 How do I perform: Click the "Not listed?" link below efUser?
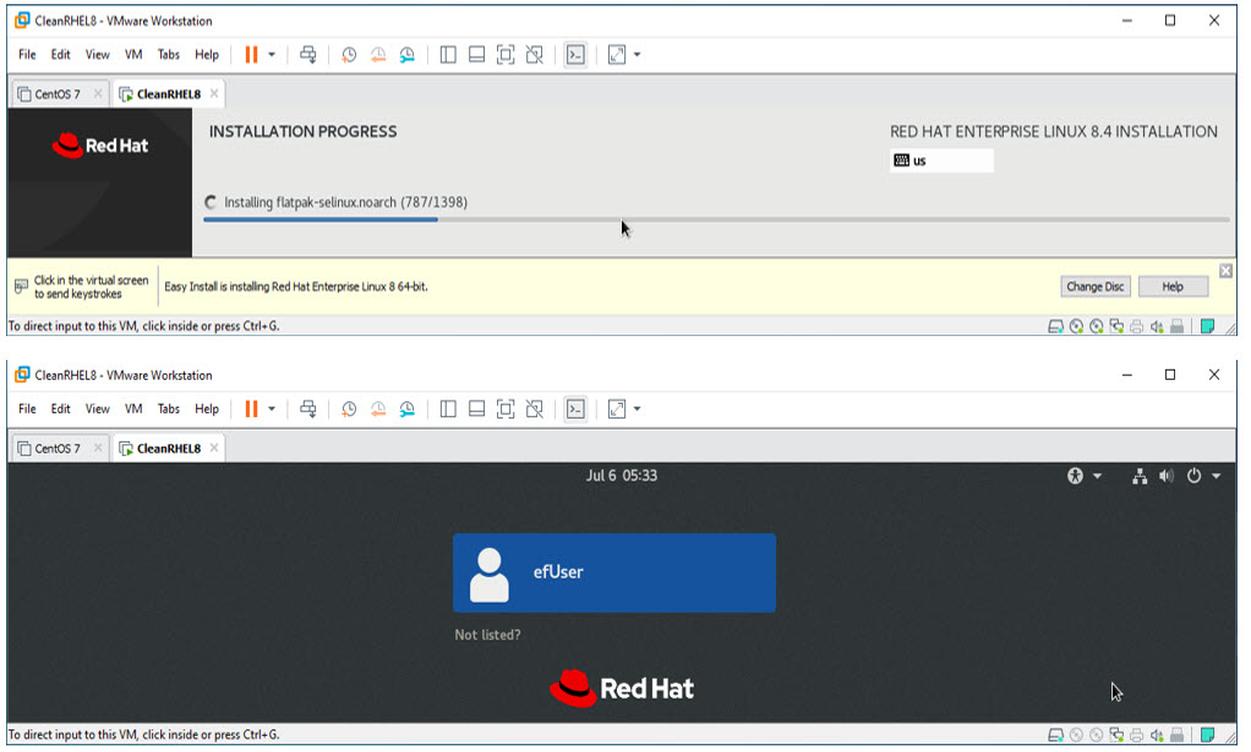pyautogui.click(x=487, y=635)
